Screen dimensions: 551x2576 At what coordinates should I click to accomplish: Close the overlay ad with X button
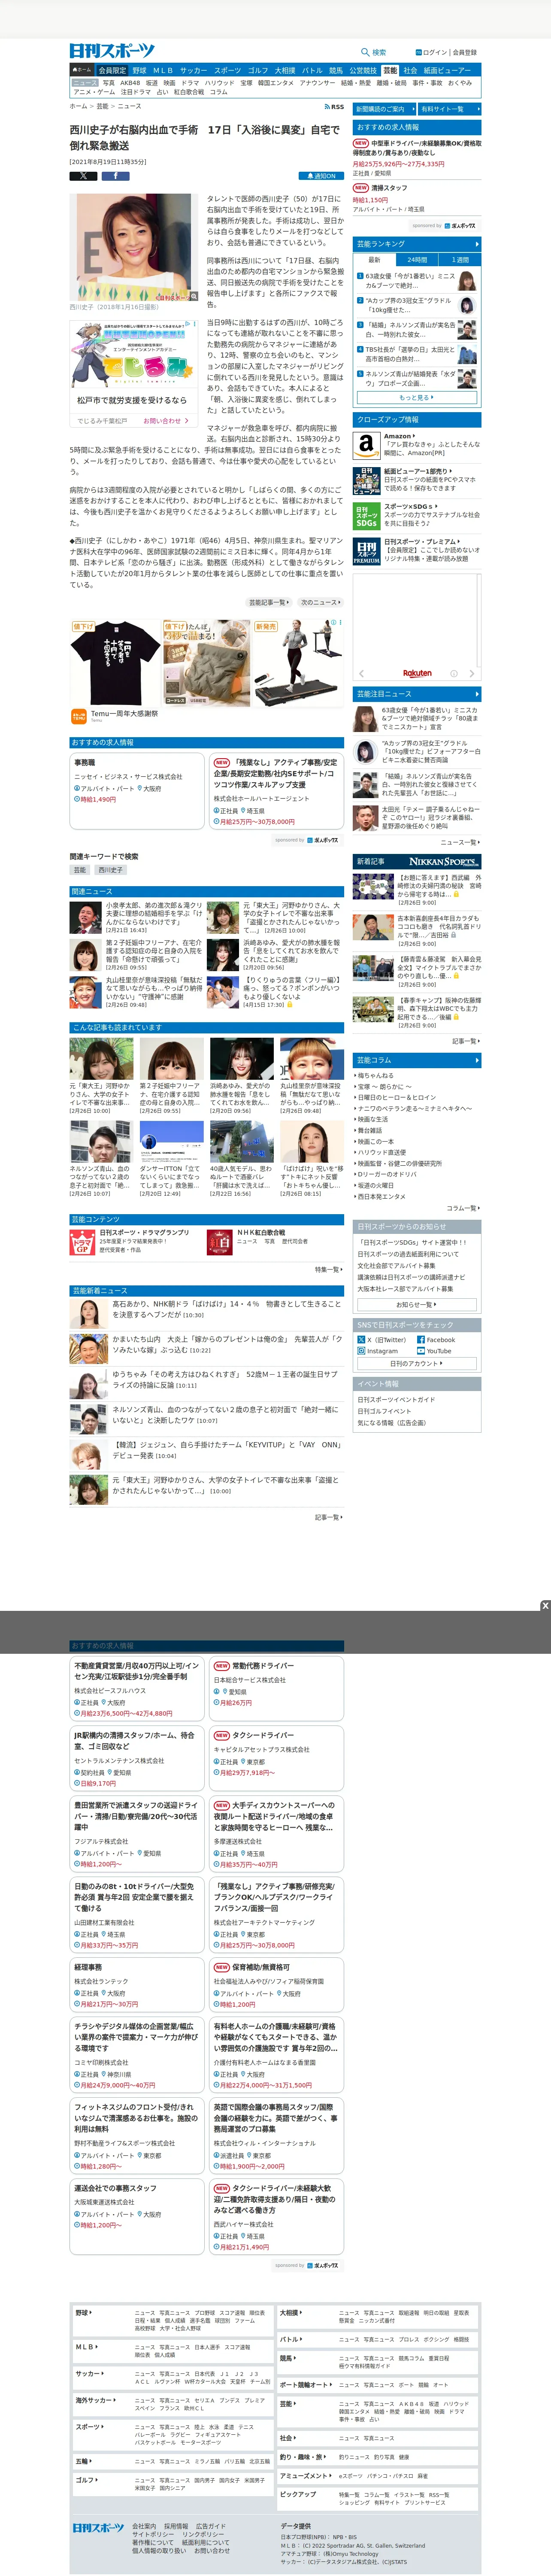[x=544, y=1606]
